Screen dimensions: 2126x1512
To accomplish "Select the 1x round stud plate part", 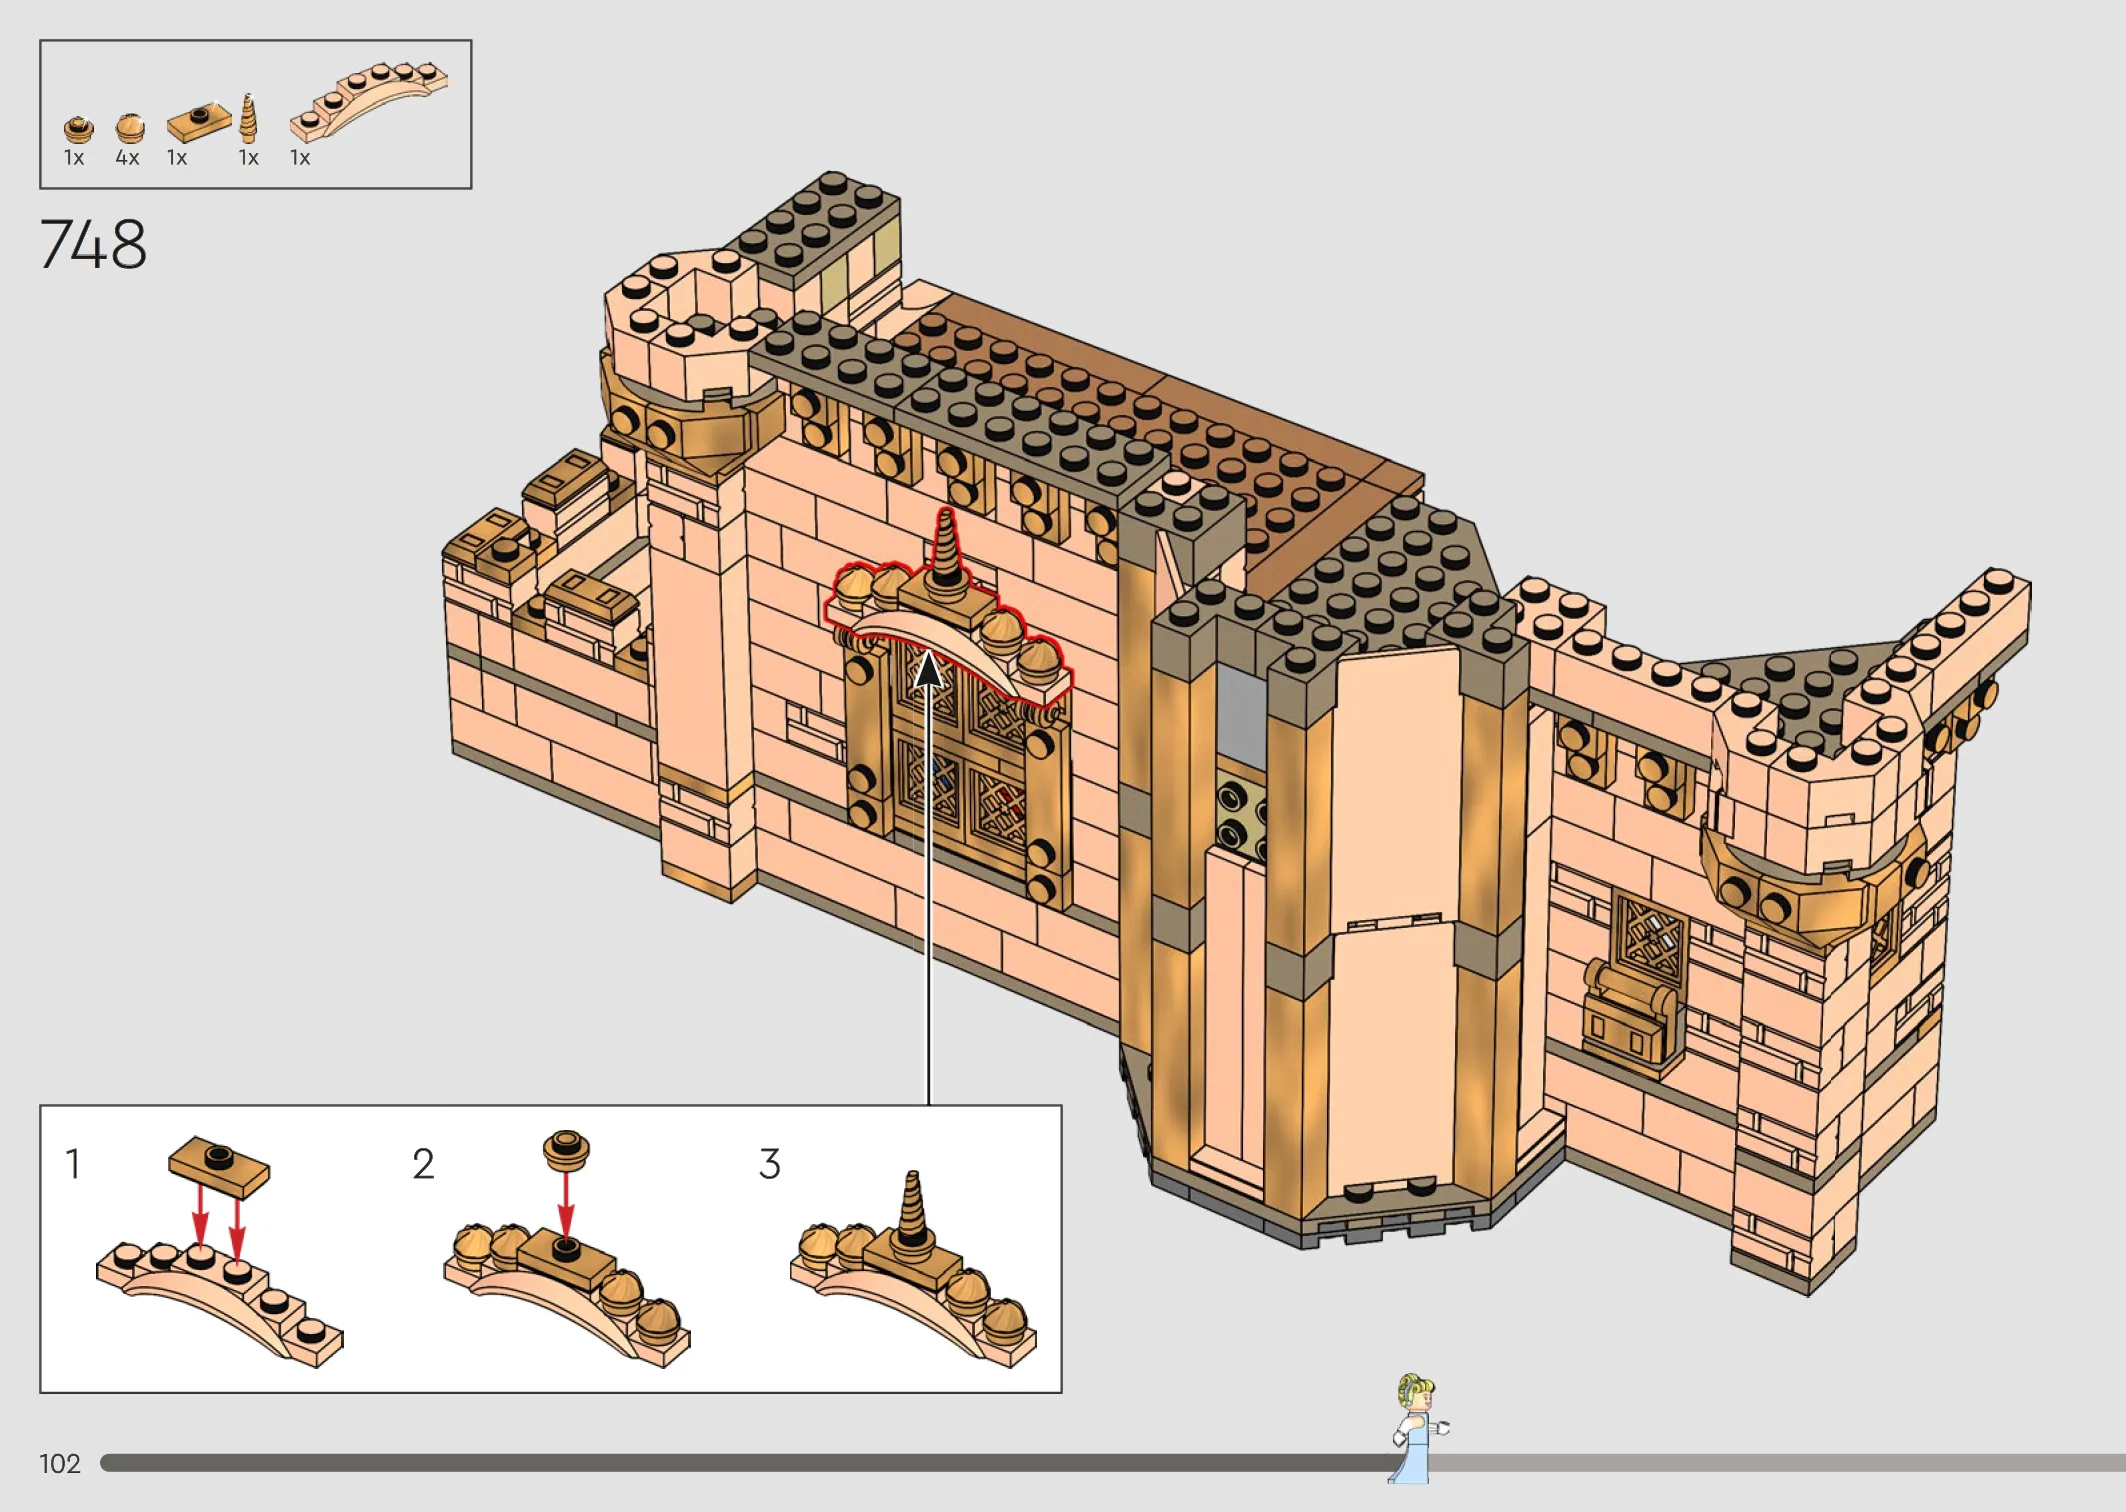I will (x=78, y=129).
